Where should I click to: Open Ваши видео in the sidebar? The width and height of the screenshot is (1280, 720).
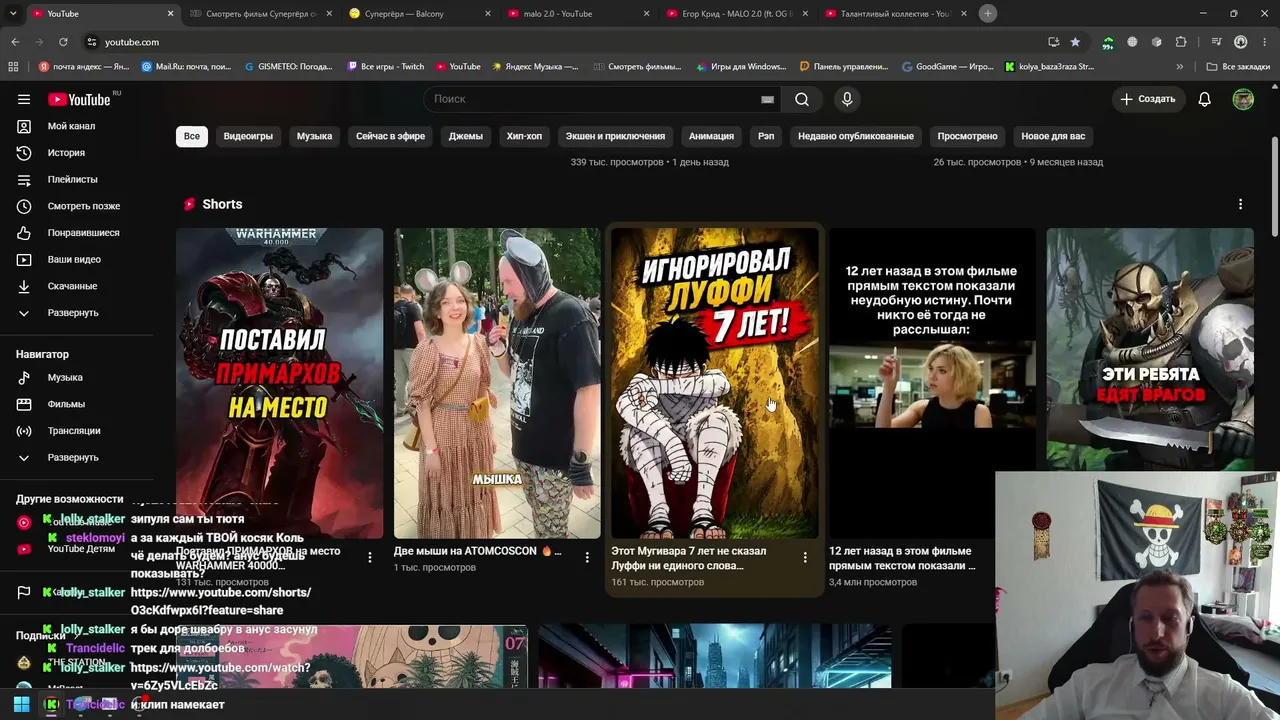(74, 259)
